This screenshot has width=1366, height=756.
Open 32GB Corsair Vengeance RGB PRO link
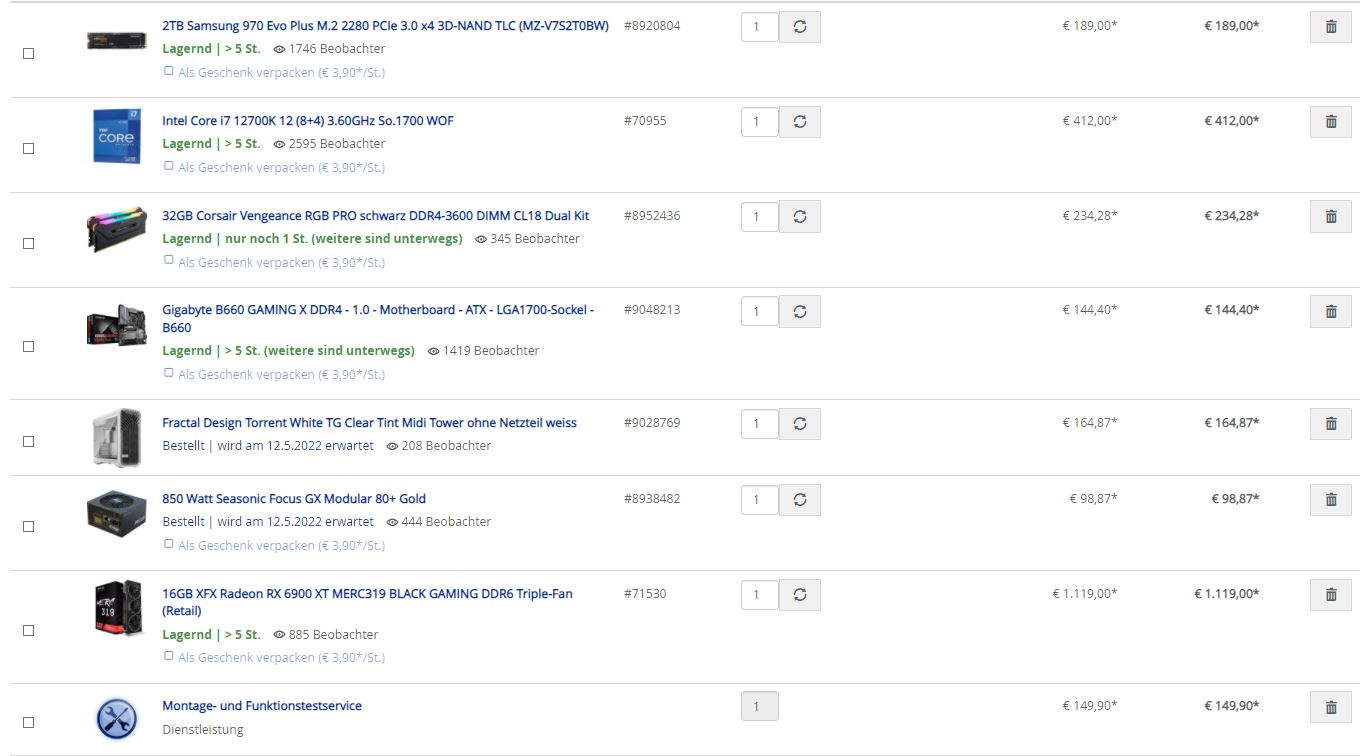pyautogui.click(x=376, y=216)
